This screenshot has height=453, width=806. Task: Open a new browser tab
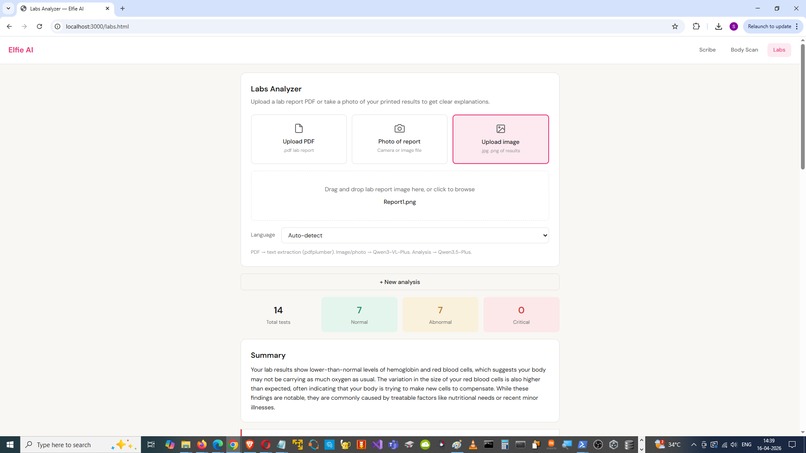point(122,8)
